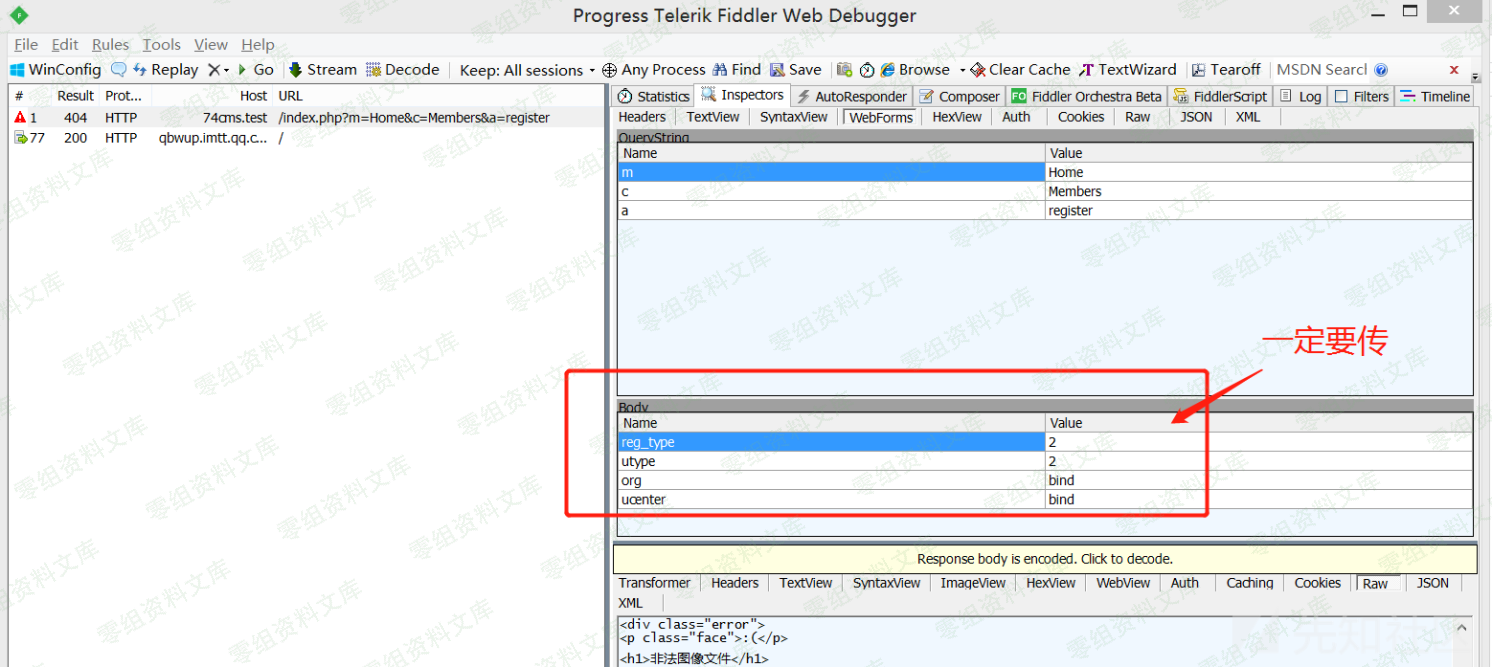
Task: Switch to the AutoResponder tab
Action: (x=852, y=97)
